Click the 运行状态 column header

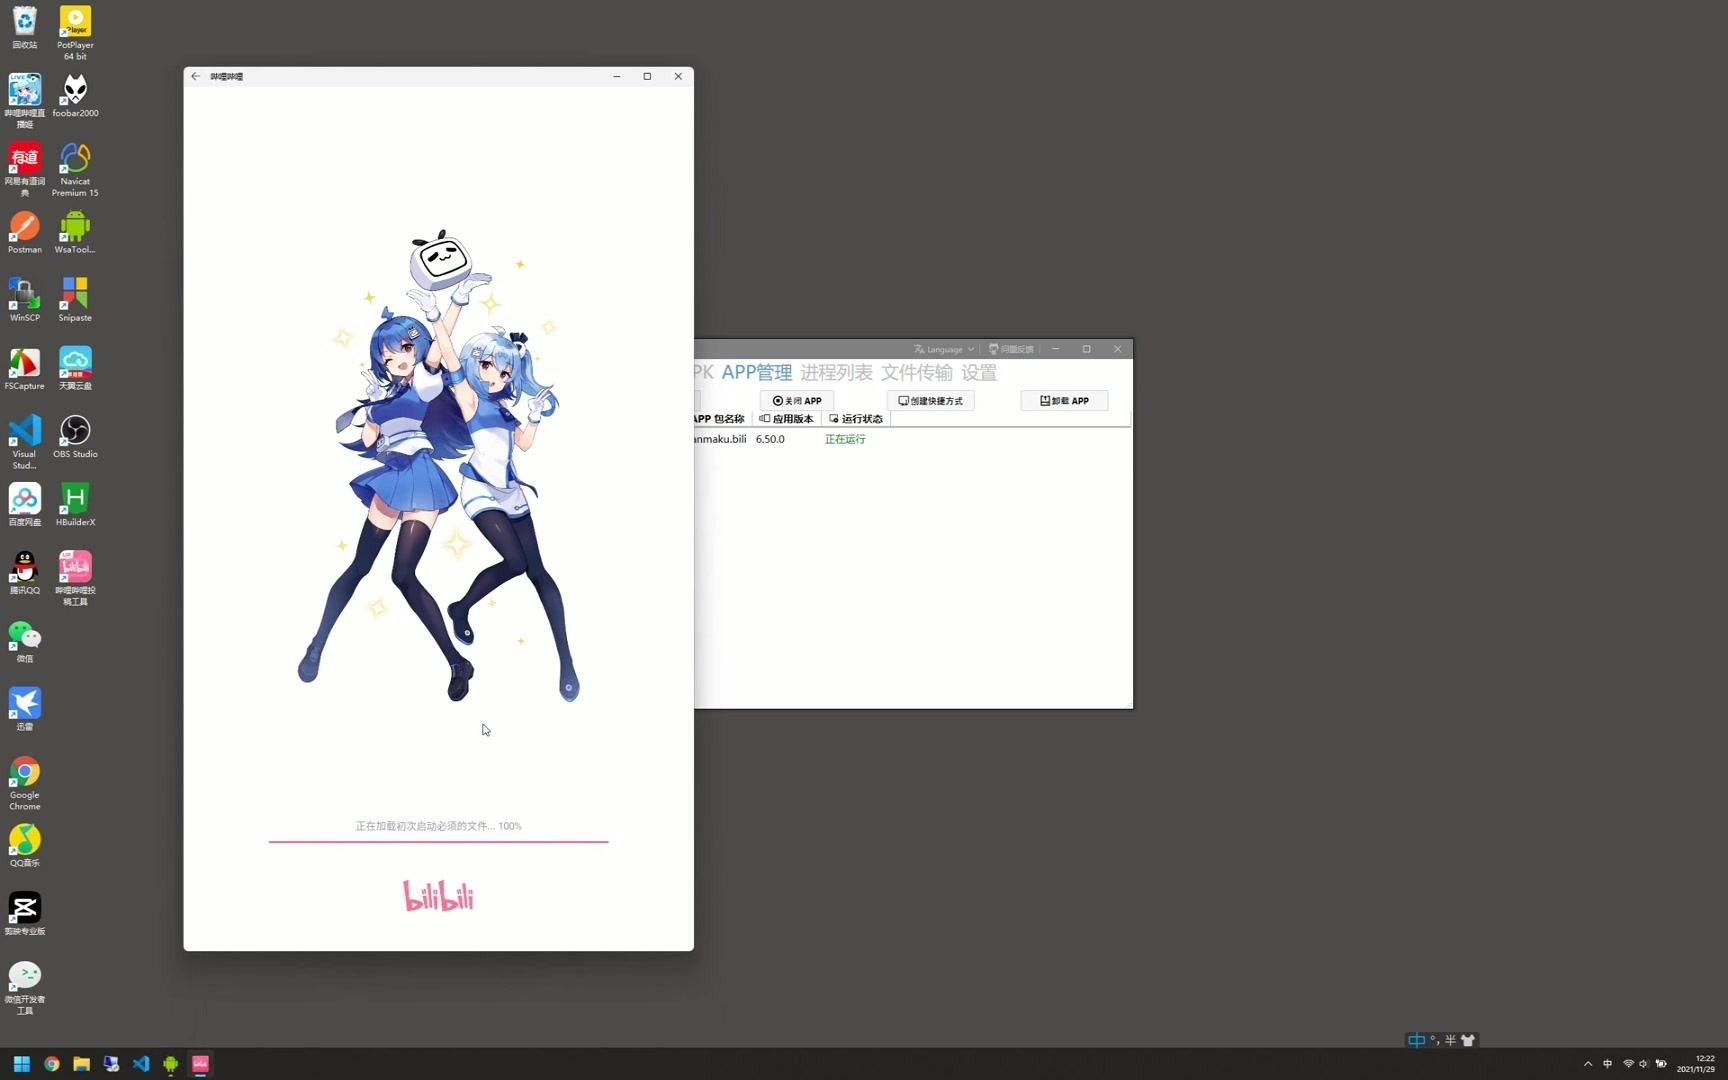856,419
